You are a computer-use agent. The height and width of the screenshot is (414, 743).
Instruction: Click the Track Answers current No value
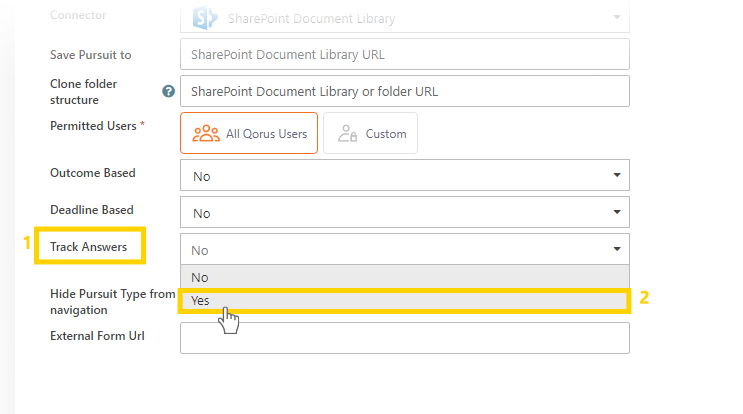click(x=199, y=250)
